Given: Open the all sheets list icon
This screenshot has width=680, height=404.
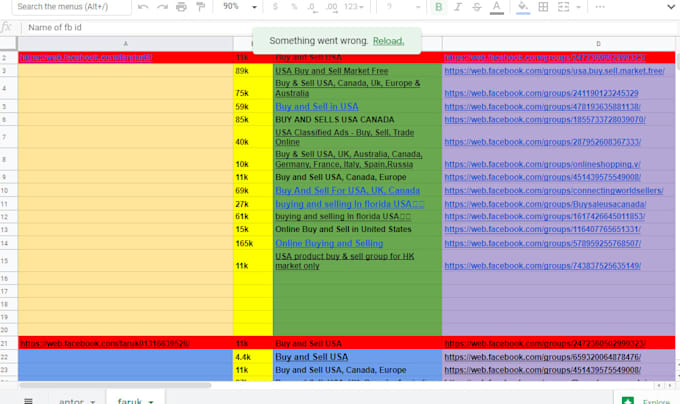Looking at the screenshot, I should (x=28, y=401).
